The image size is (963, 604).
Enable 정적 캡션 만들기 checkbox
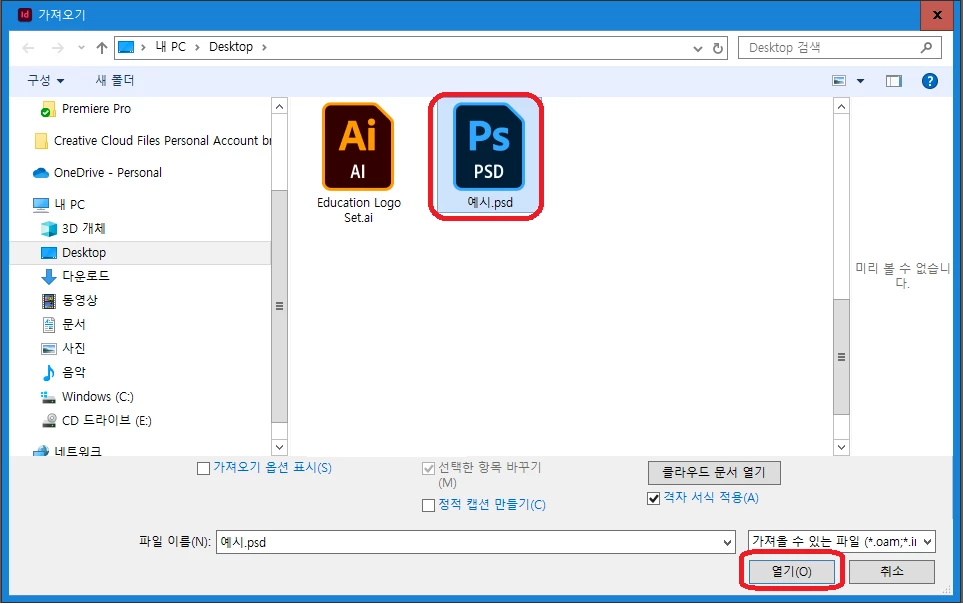point(429,506)
